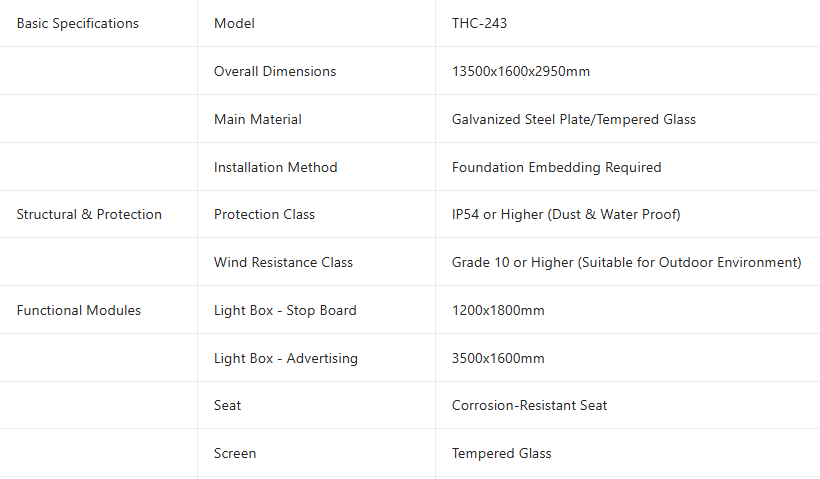Image resolution: width=820 pixels, height=479 pixels.
Task: Click the Basic Specifications category cell
Action: 78,23
